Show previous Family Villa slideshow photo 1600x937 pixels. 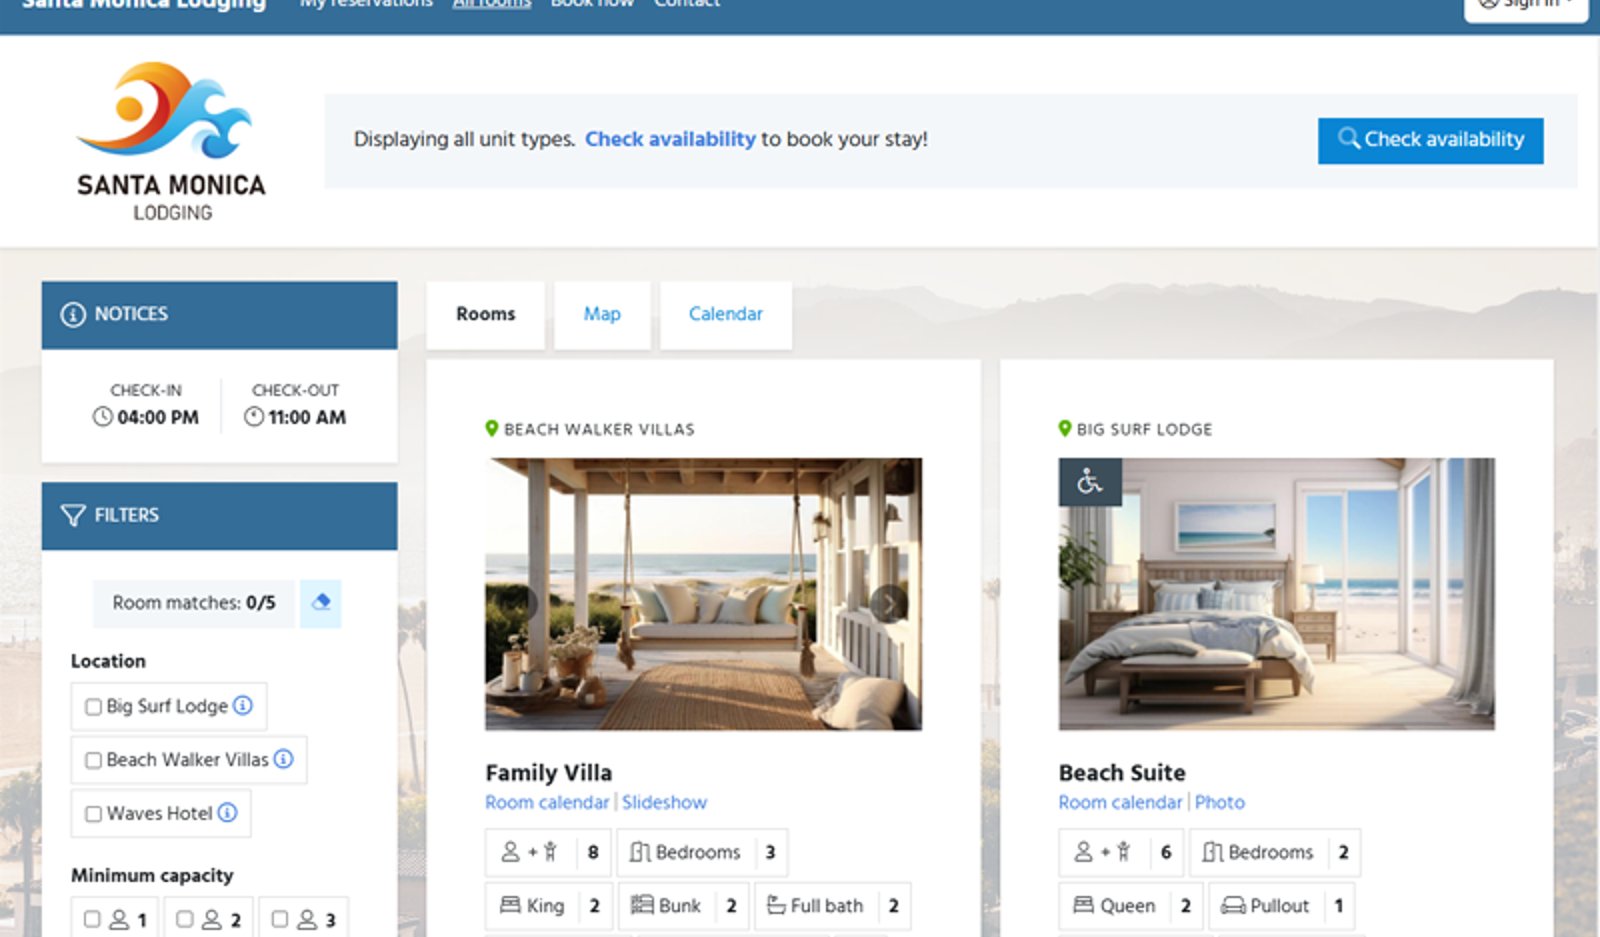coord(519,603)
